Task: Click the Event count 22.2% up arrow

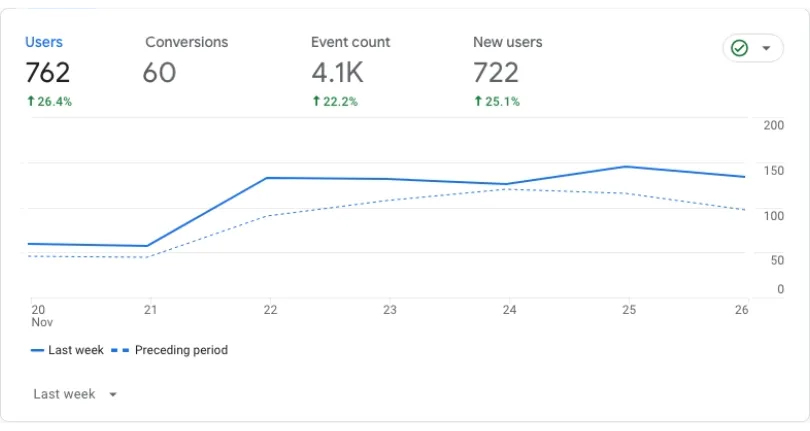Action: coord(317,101)
